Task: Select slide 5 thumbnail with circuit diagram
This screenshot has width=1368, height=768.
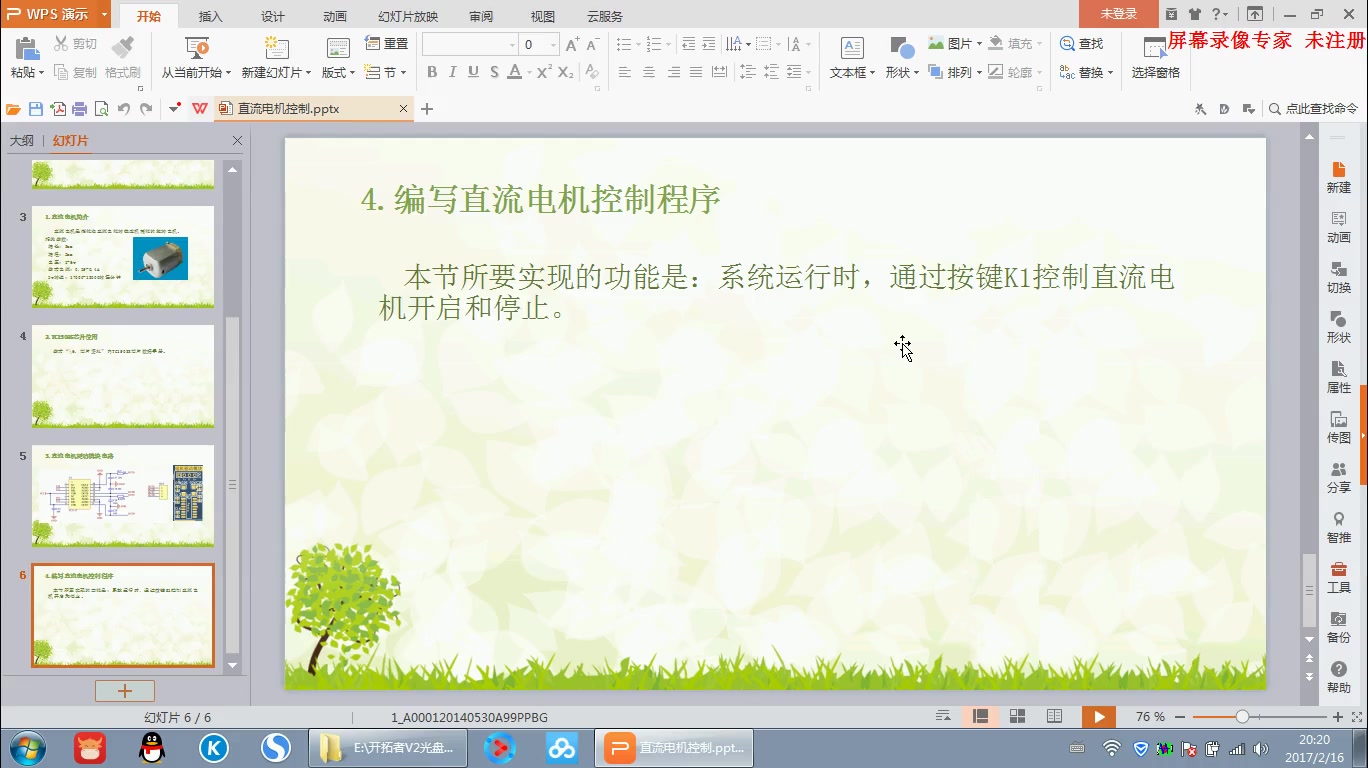Action: click(x=123, y=496)
